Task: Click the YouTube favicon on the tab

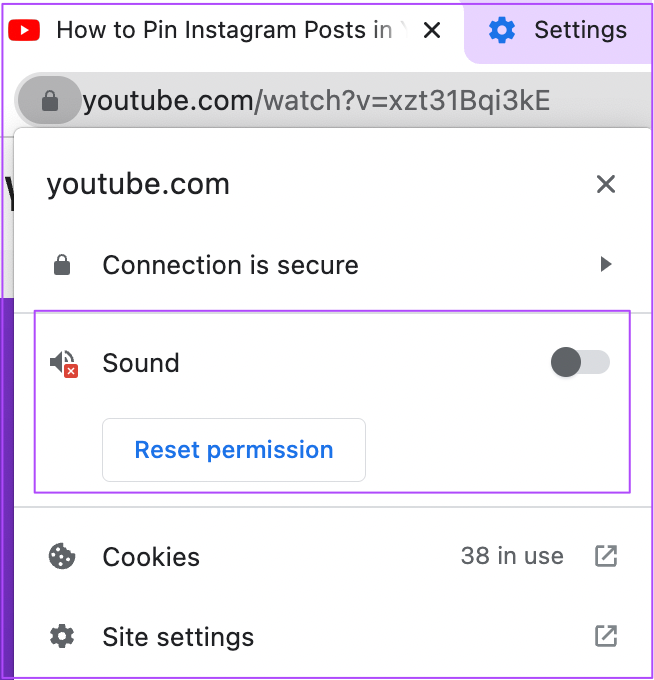Action: [x=24, y=30]
